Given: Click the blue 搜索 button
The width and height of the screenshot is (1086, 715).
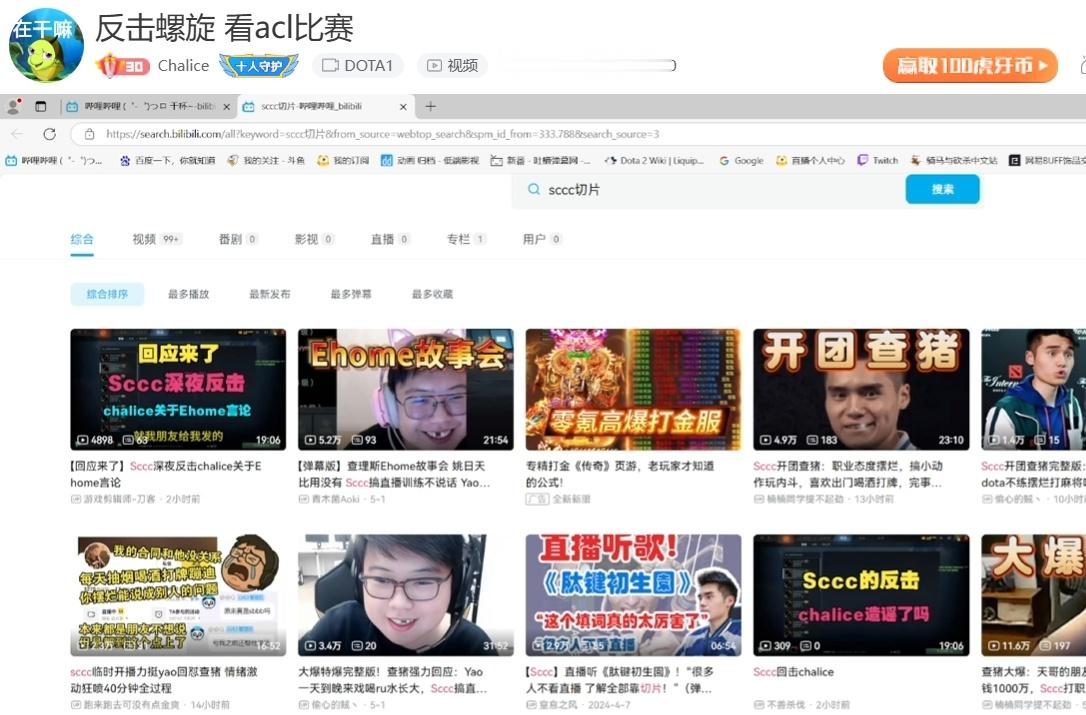Looking at the screenshot, I should (x=942, y=189).
